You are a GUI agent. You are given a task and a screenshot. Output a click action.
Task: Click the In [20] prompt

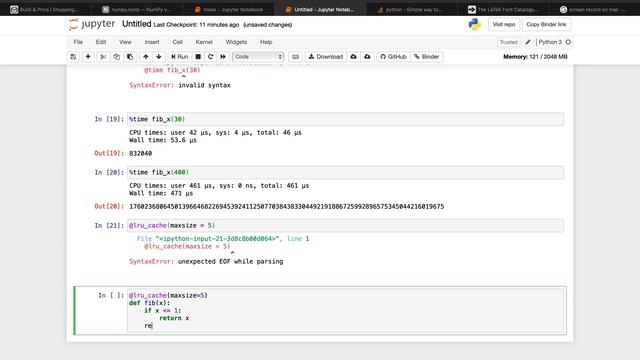click(109, 172)
